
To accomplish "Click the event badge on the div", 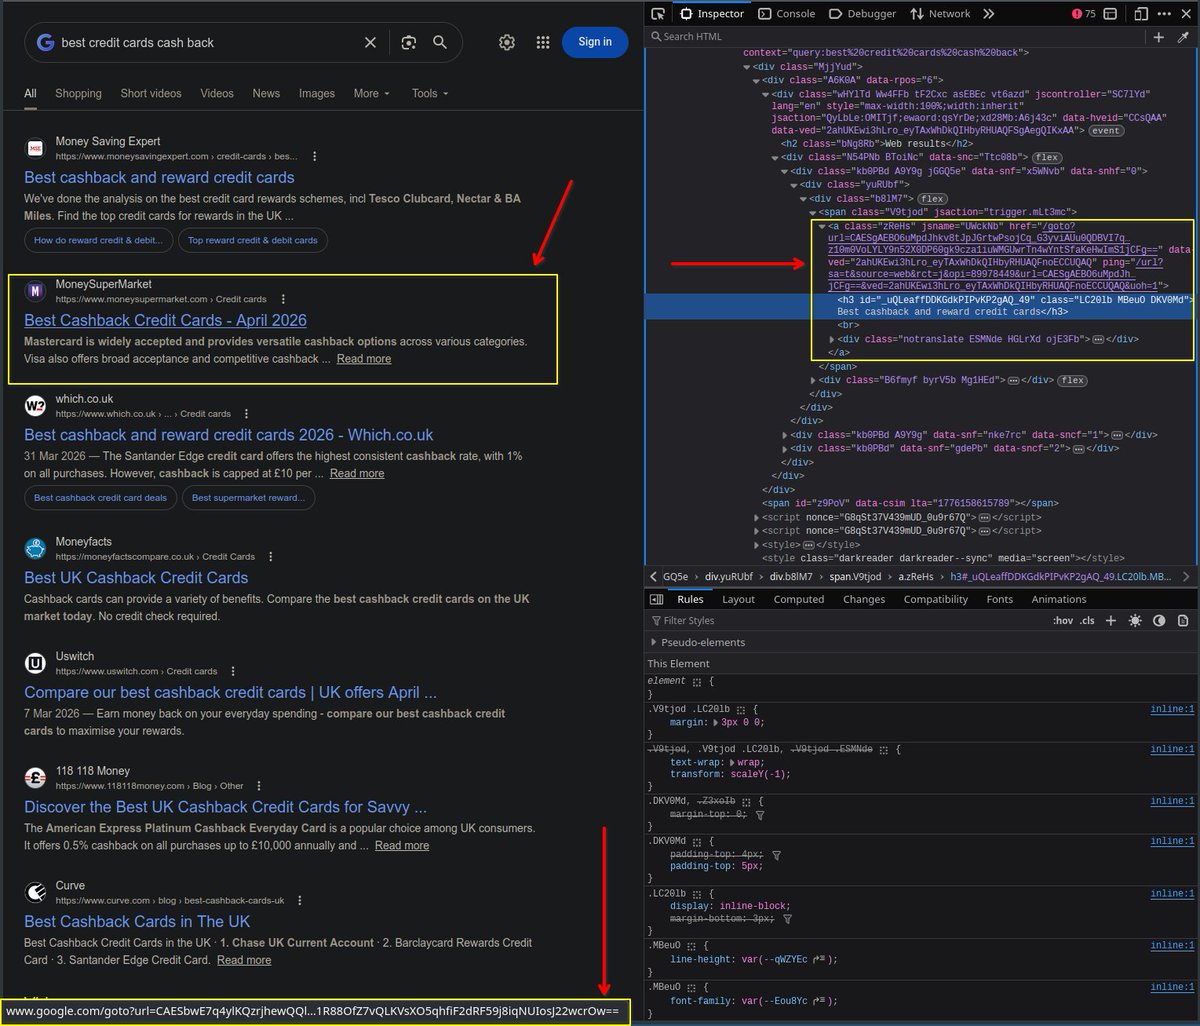I will point(1106,131).
